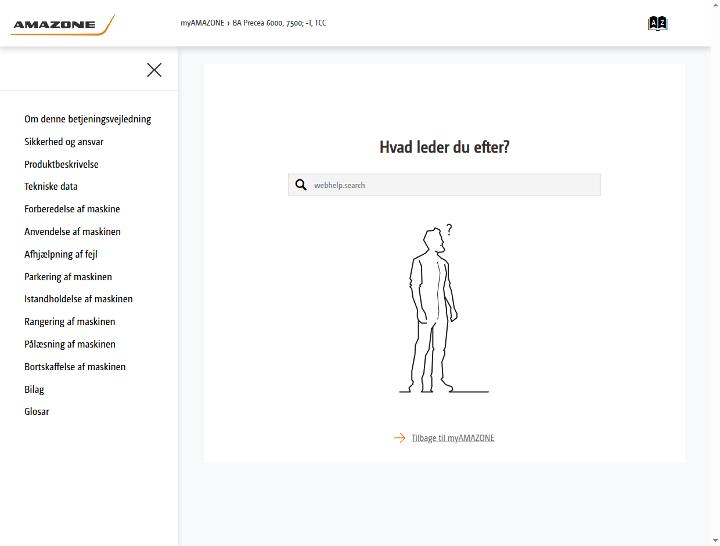Open Sikkerhed og ansvar section
Image resolution: width=720 pixels, height=546 pixels.
pos(64,141)
